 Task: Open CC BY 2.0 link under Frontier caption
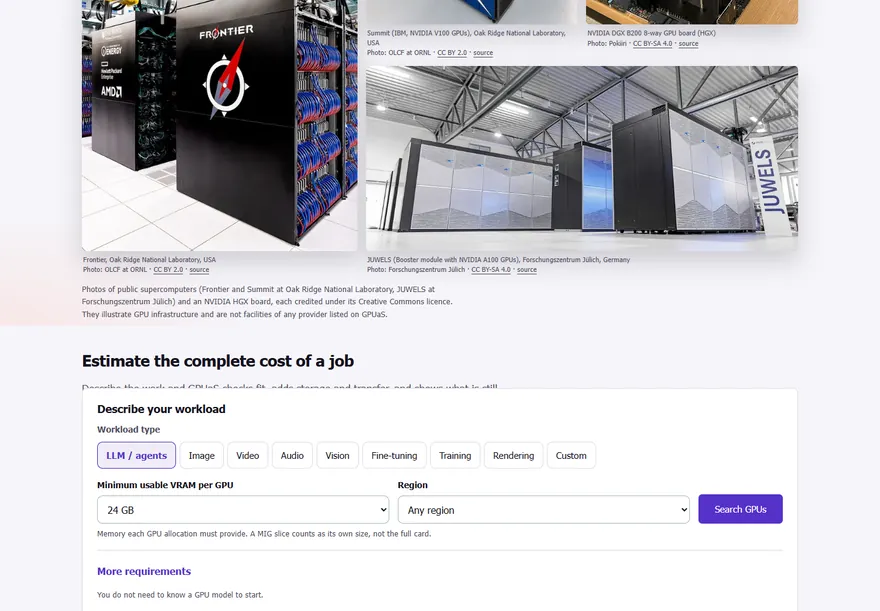(x=168, y=270)
